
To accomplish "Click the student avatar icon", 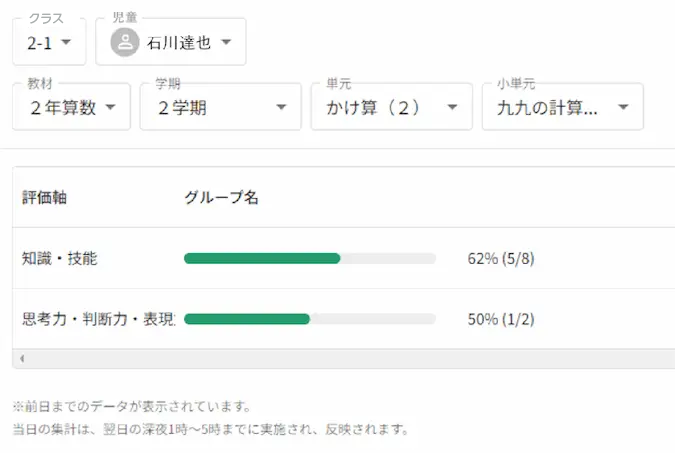I will [x=125, y=42].
